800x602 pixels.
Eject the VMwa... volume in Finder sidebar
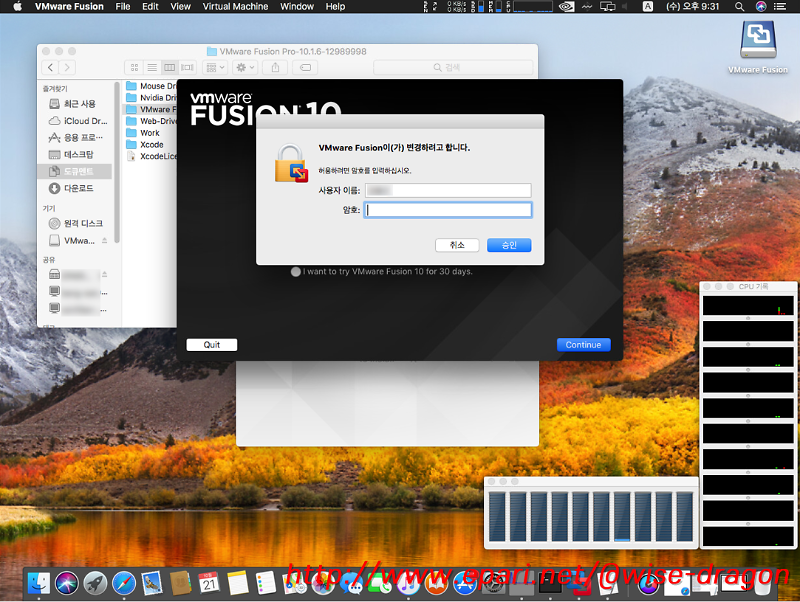pos(105,240)
